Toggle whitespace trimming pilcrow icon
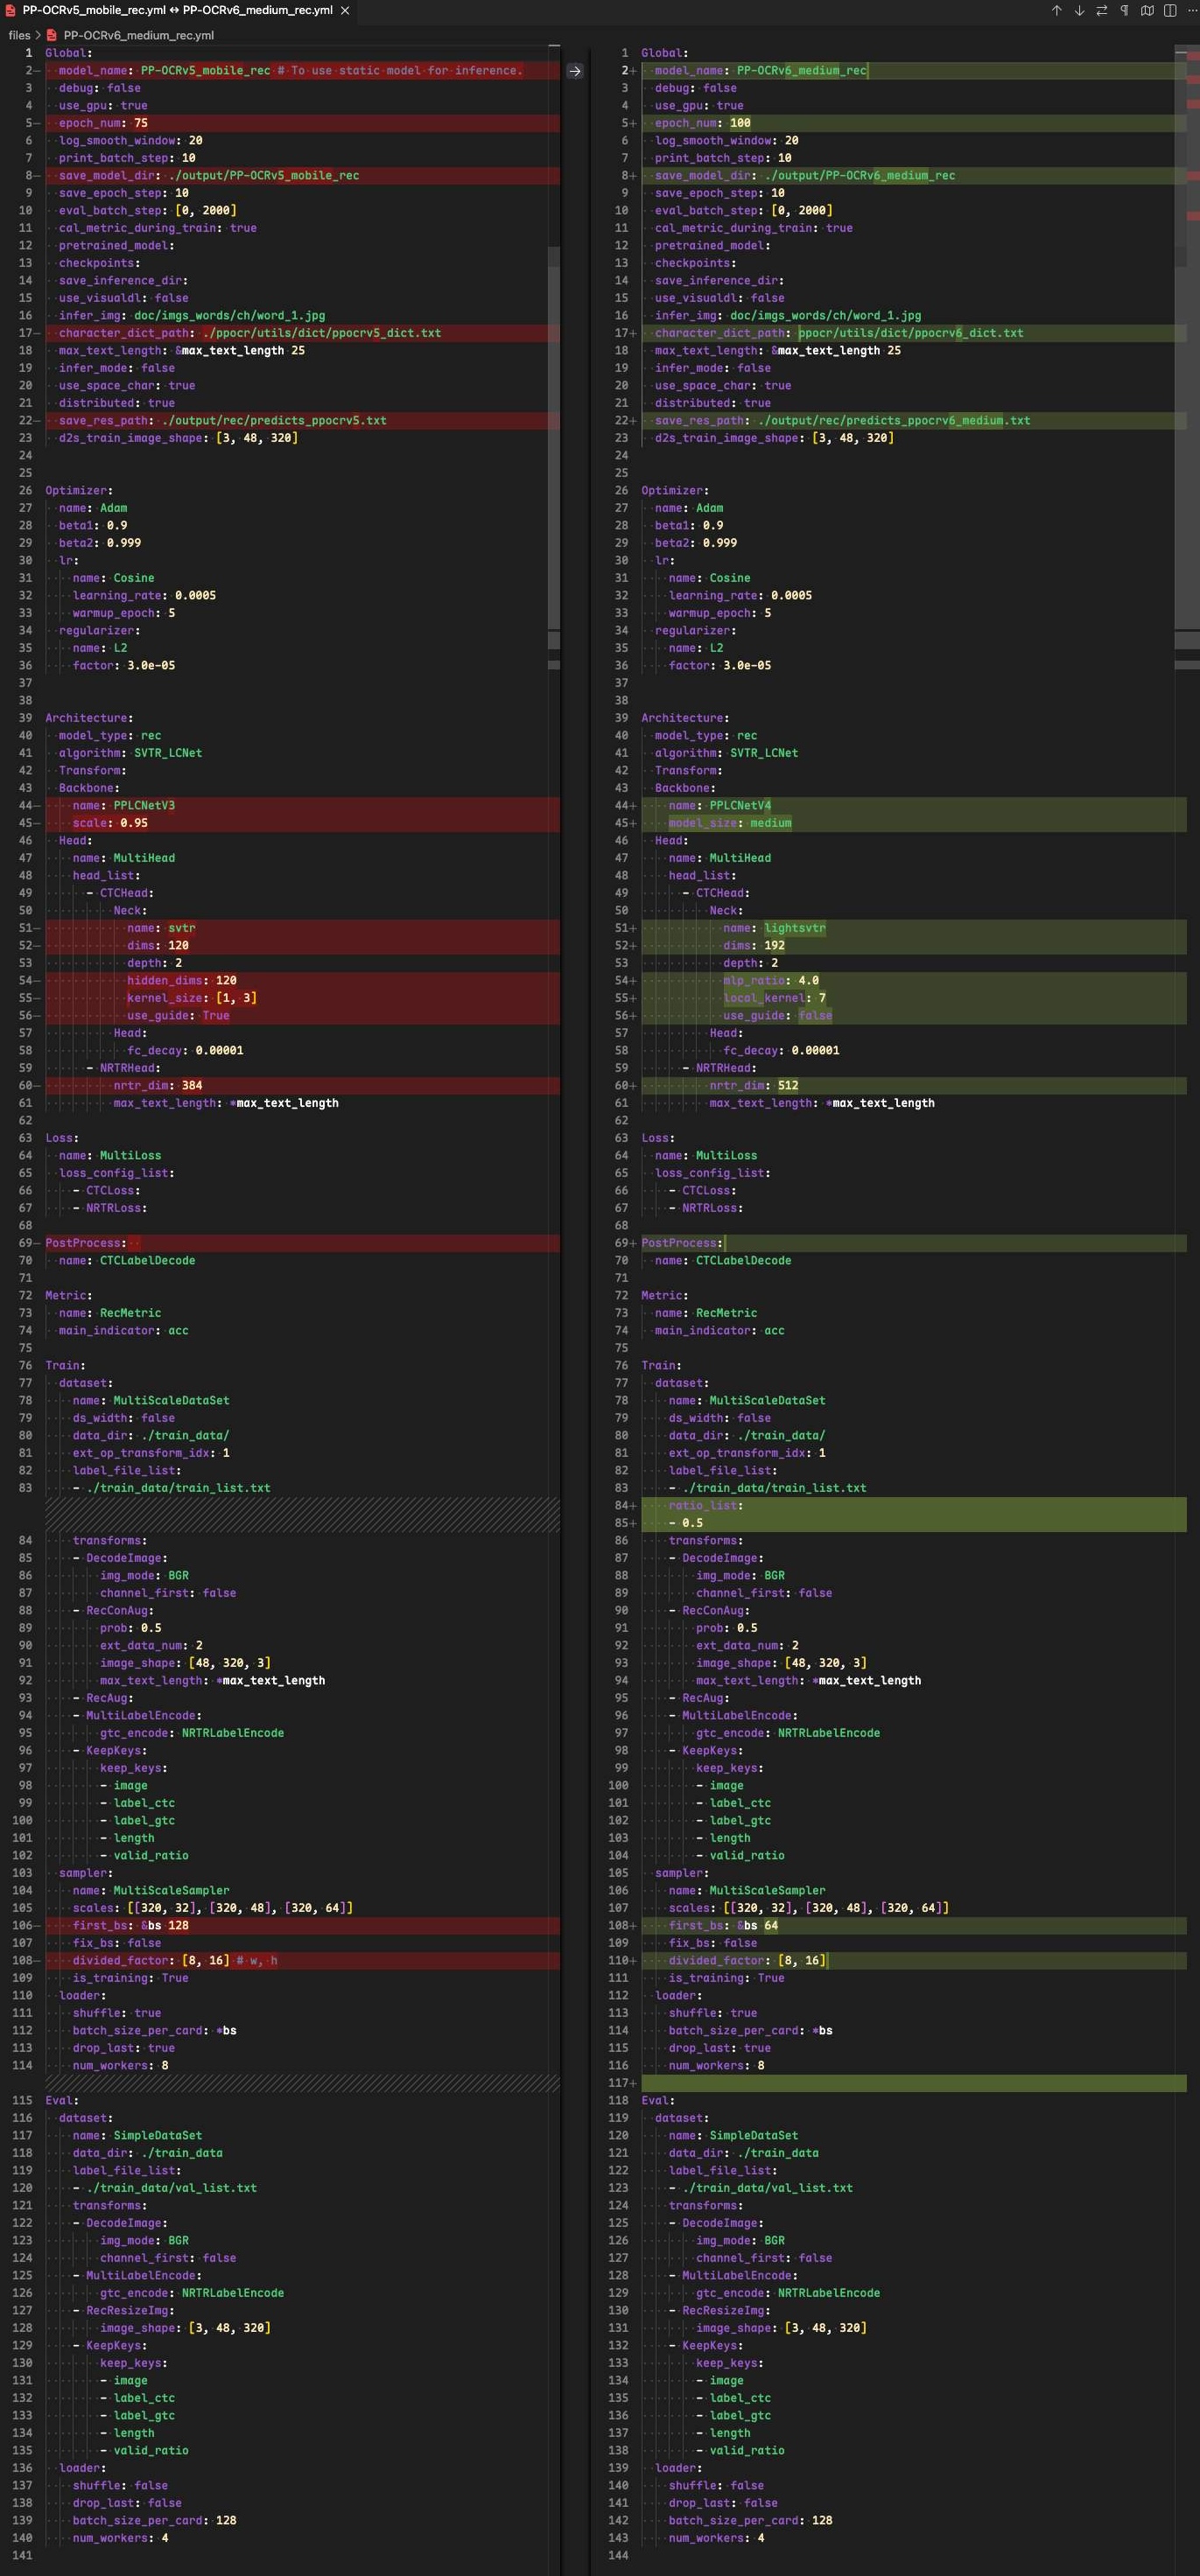The height and width of the screenshot is (2576, 1200). 1124,11
